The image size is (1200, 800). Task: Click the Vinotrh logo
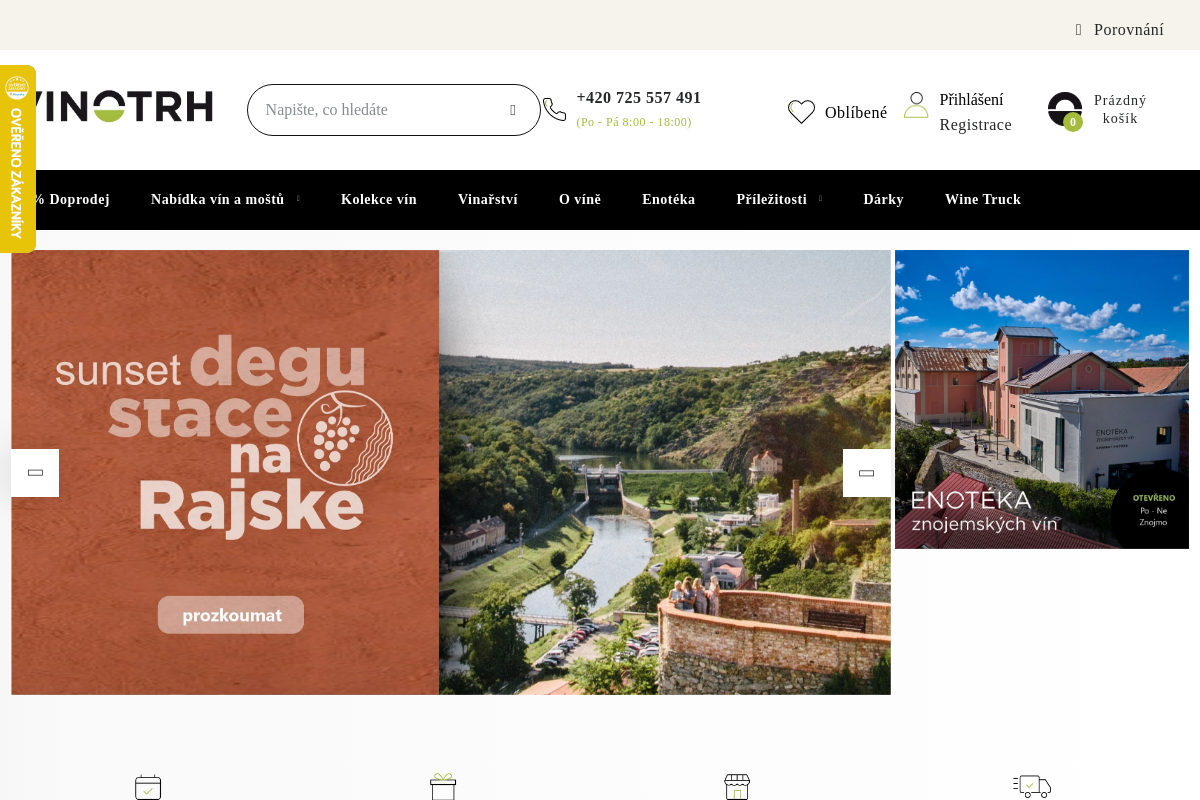tap(117, 107)
